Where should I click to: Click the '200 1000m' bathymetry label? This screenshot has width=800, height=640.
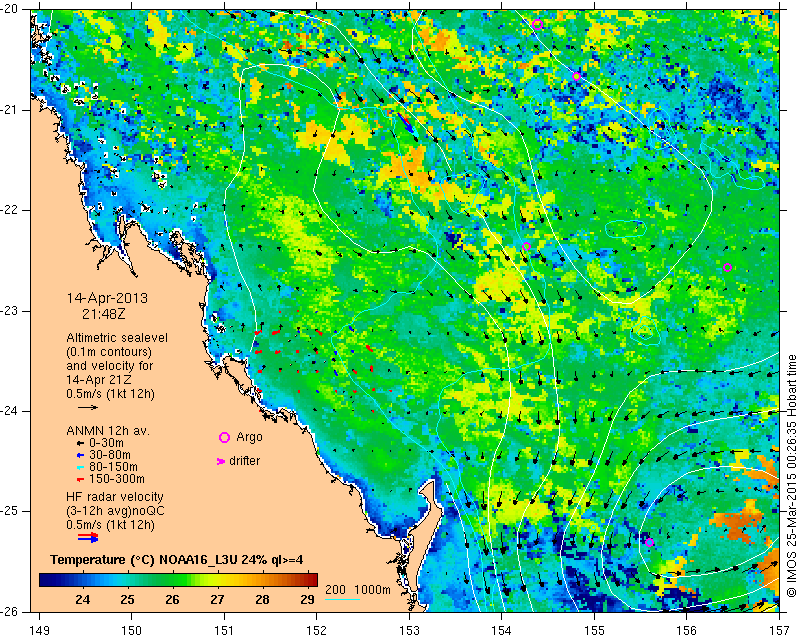coord(358,589)
